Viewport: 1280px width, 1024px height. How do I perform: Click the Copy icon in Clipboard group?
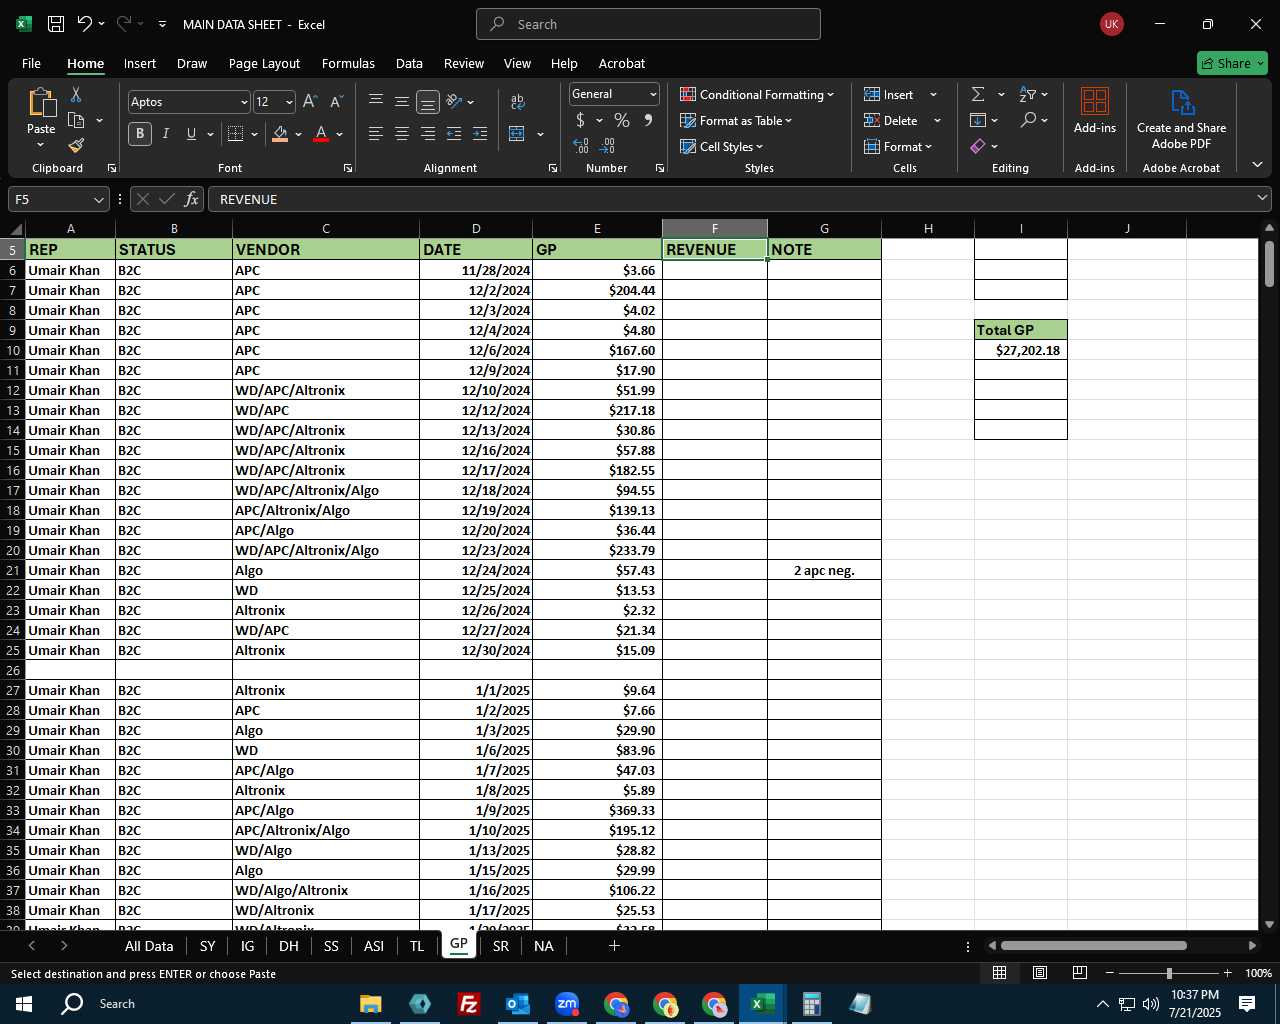[76, 120]
